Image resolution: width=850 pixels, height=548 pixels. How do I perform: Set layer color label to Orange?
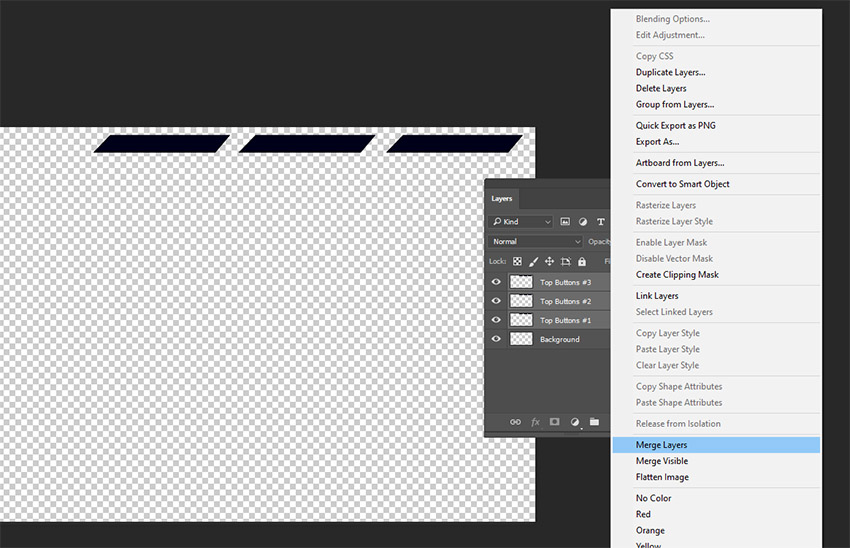(x=650, y=531)
